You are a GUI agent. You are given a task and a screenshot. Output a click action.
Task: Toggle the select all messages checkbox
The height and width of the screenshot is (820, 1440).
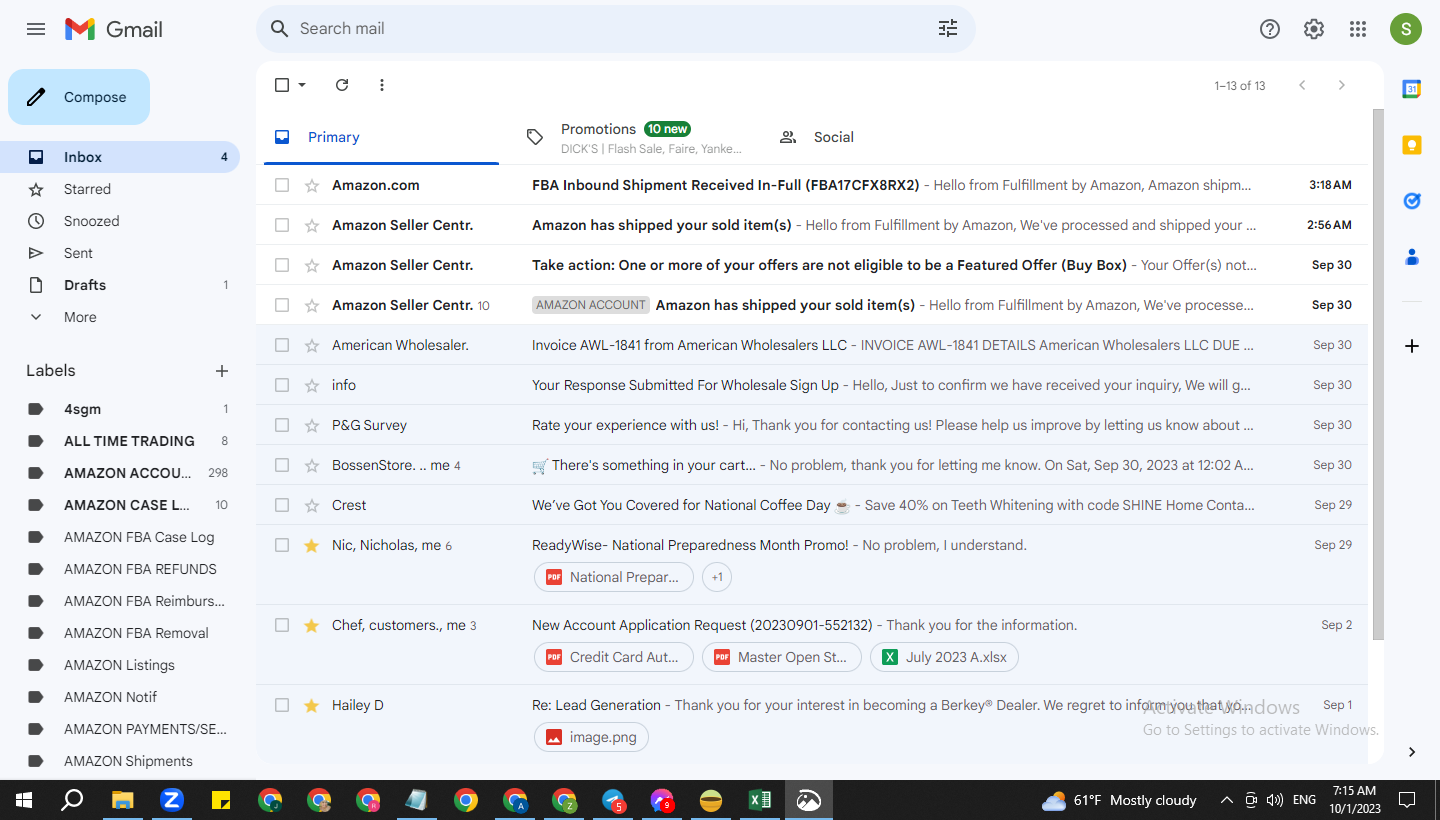282,85
